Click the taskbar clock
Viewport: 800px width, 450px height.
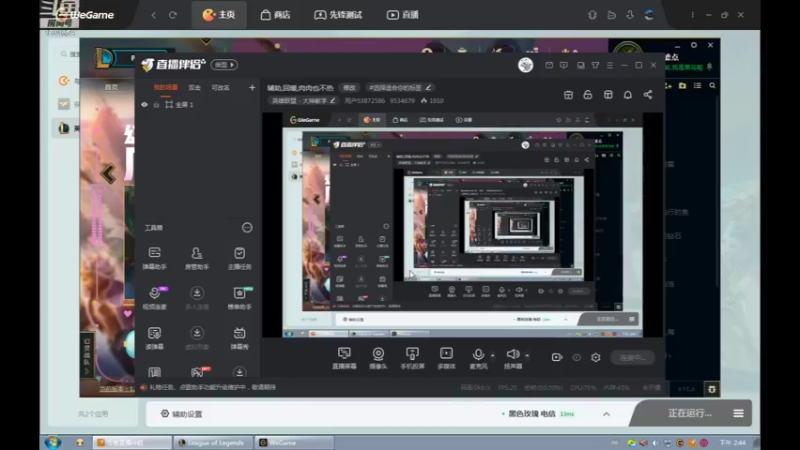point(733,442)
